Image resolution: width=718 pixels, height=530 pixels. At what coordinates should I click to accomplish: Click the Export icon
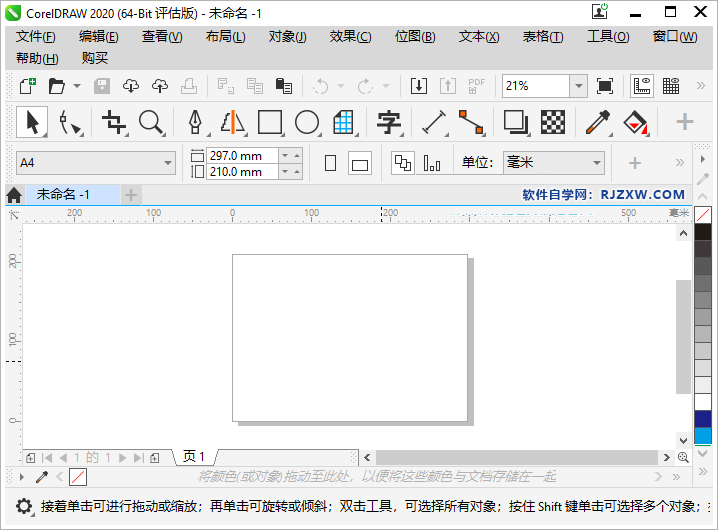(x=448, y=86)
